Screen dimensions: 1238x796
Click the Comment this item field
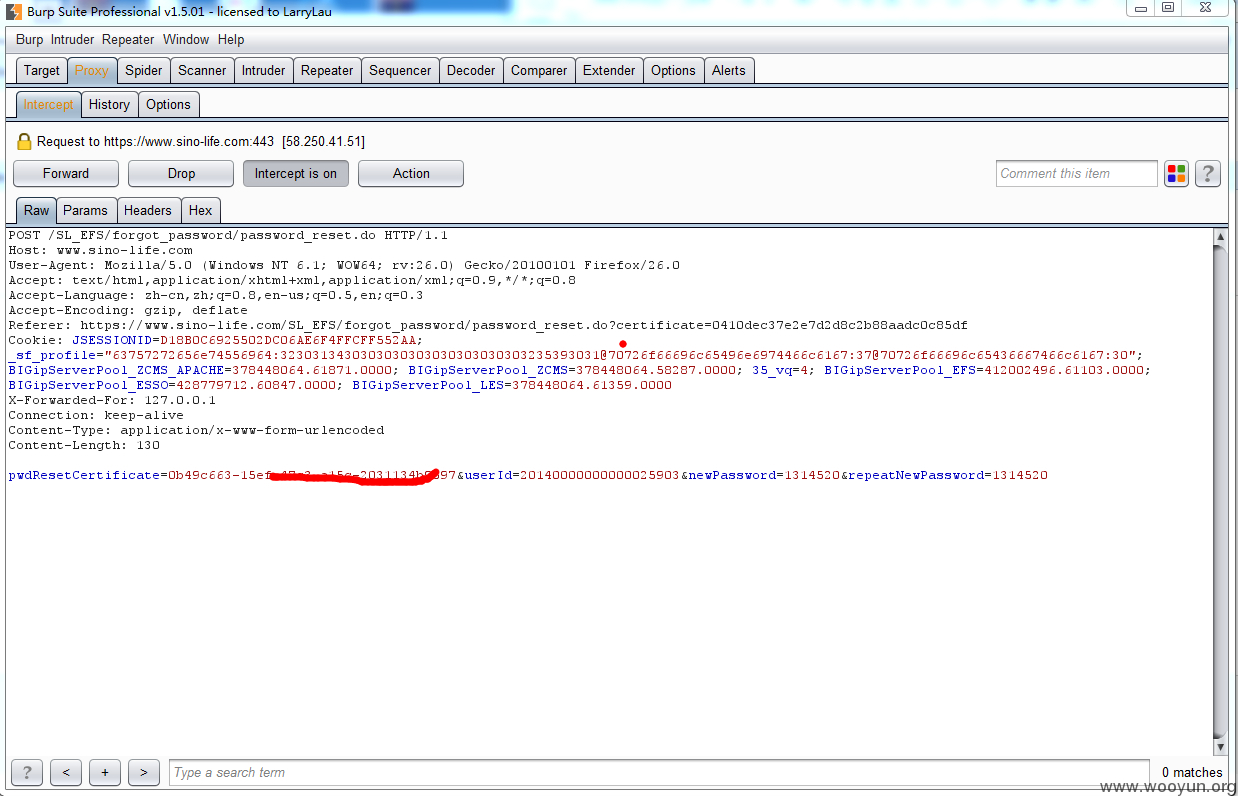[1077, 174]
